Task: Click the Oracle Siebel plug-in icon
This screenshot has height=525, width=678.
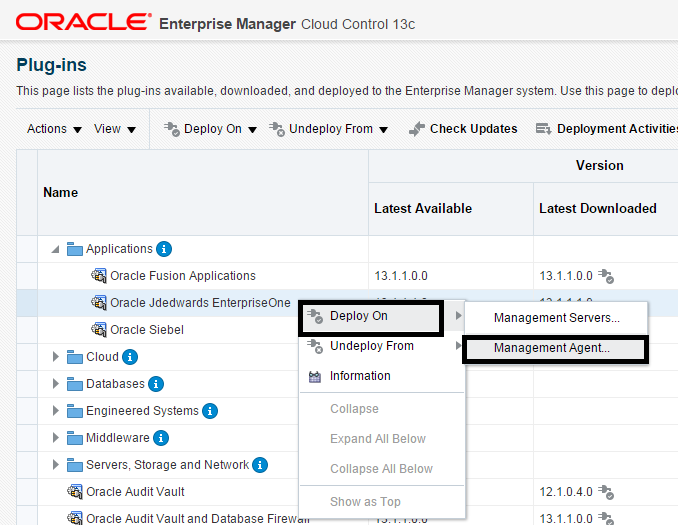Action: coord(99,330)
